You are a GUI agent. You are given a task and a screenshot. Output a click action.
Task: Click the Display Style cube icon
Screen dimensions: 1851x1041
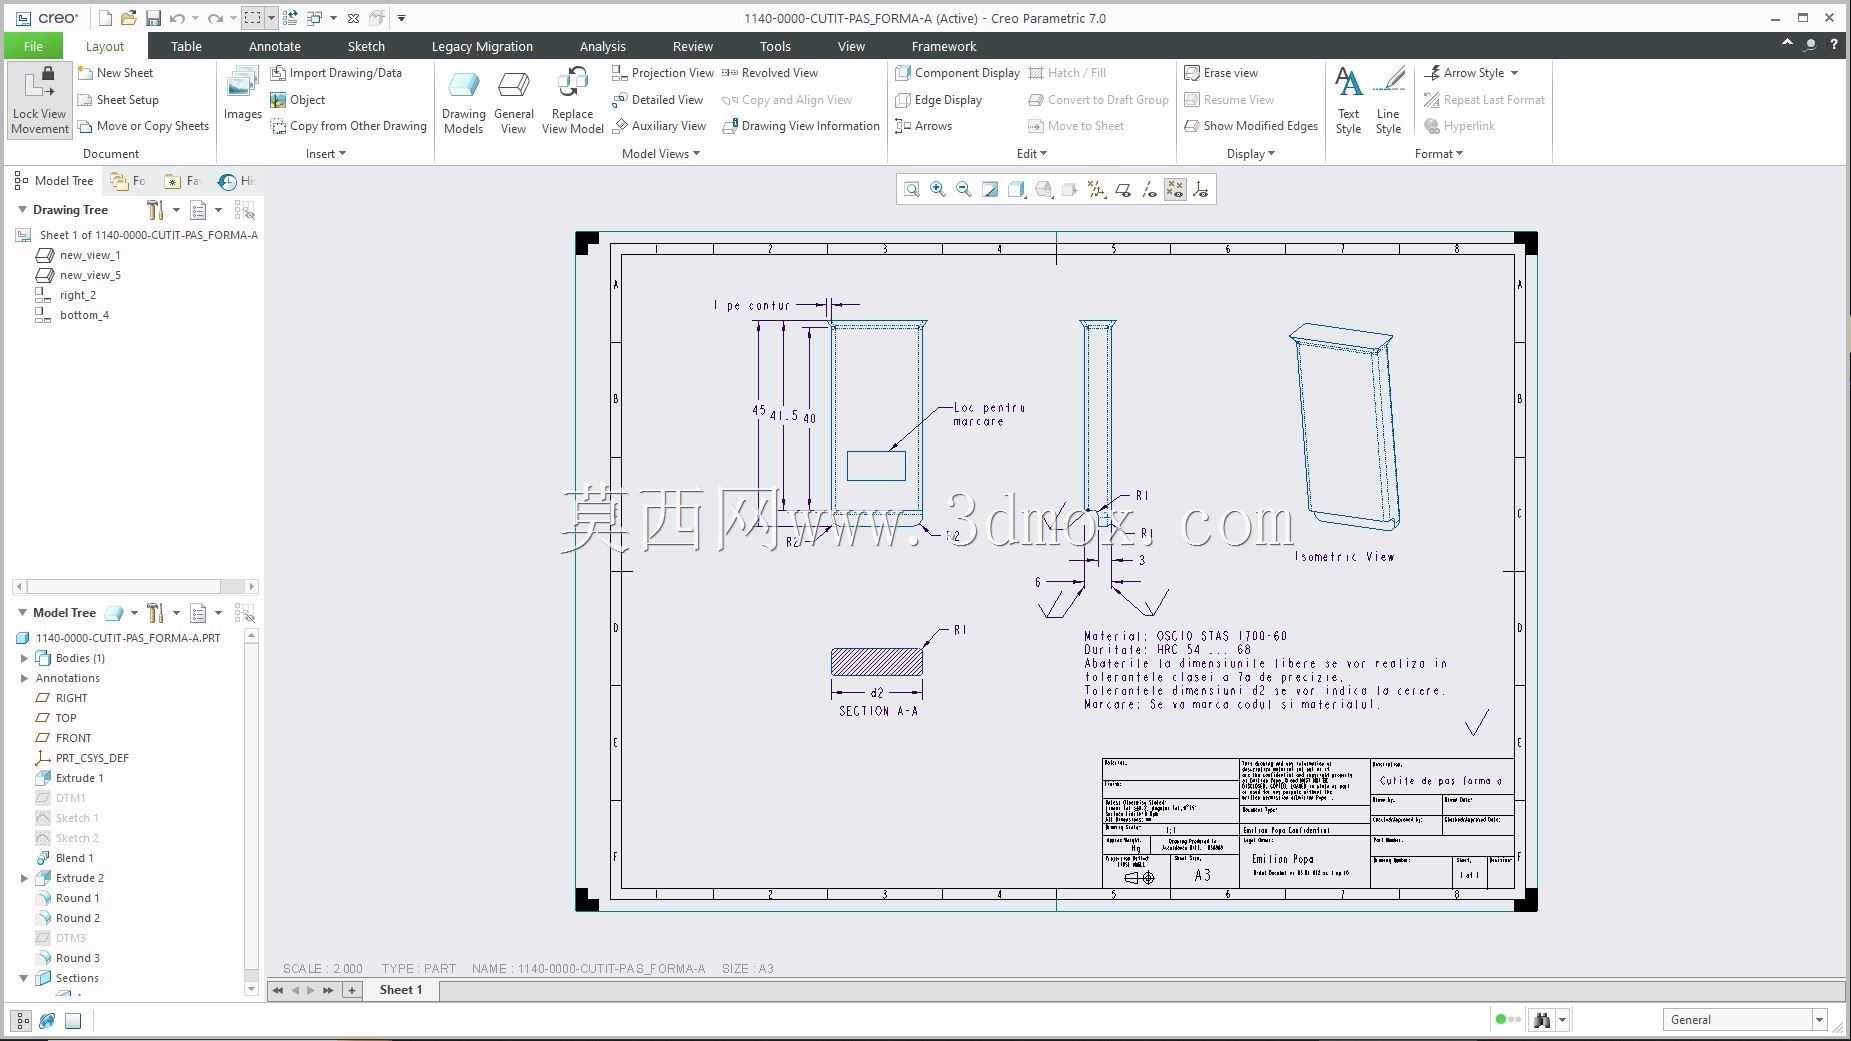[1017, 190]
